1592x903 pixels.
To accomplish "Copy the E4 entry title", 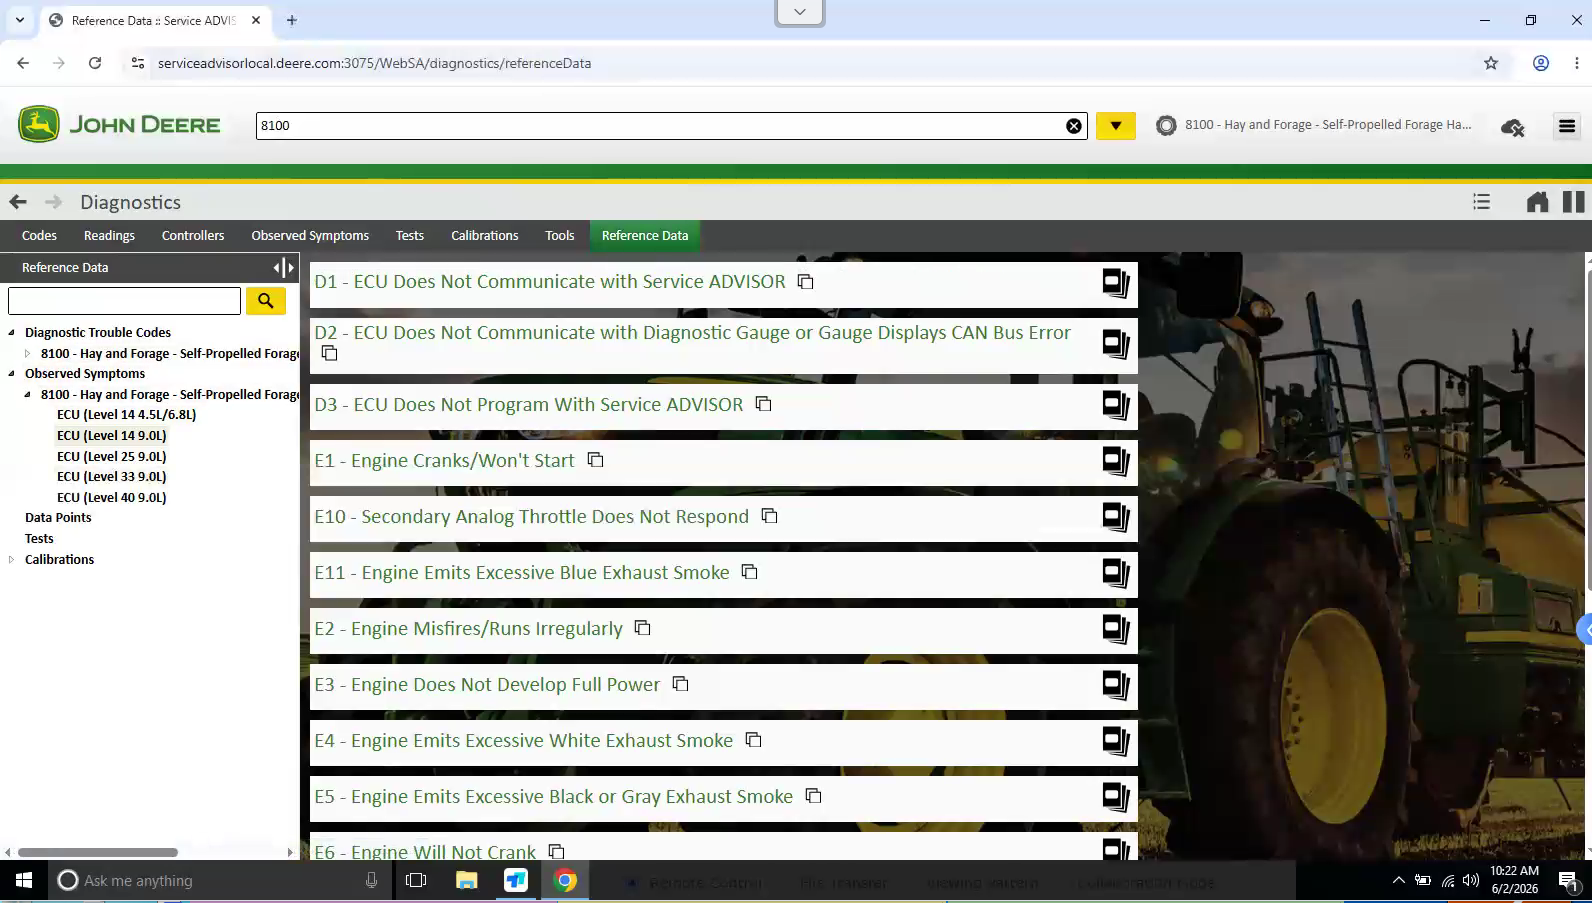I will click(x=753, y=740).
